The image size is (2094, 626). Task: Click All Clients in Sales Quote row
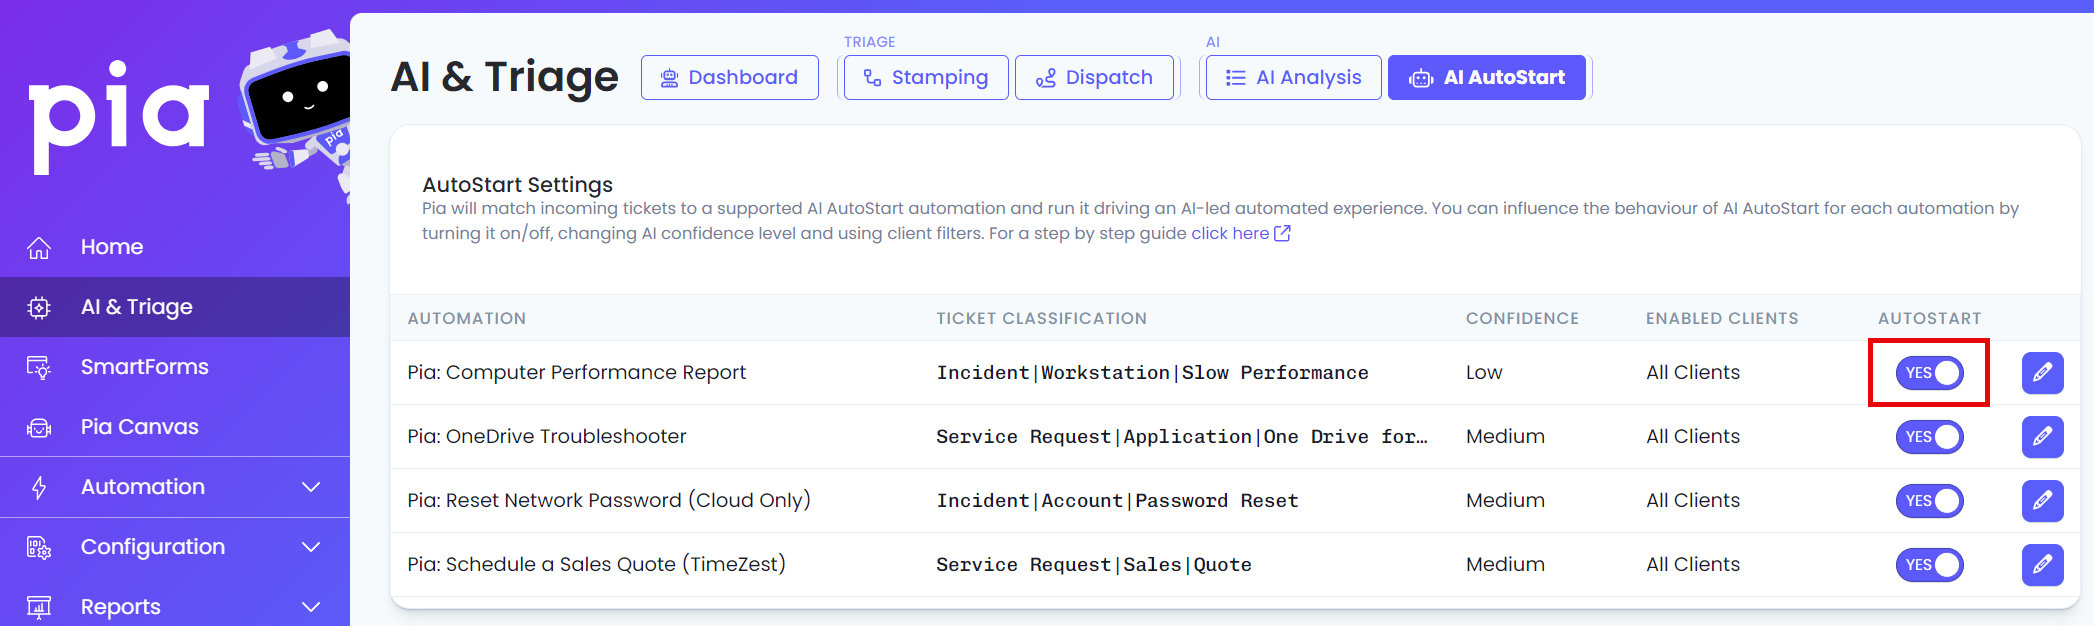tap(1693, 564)
